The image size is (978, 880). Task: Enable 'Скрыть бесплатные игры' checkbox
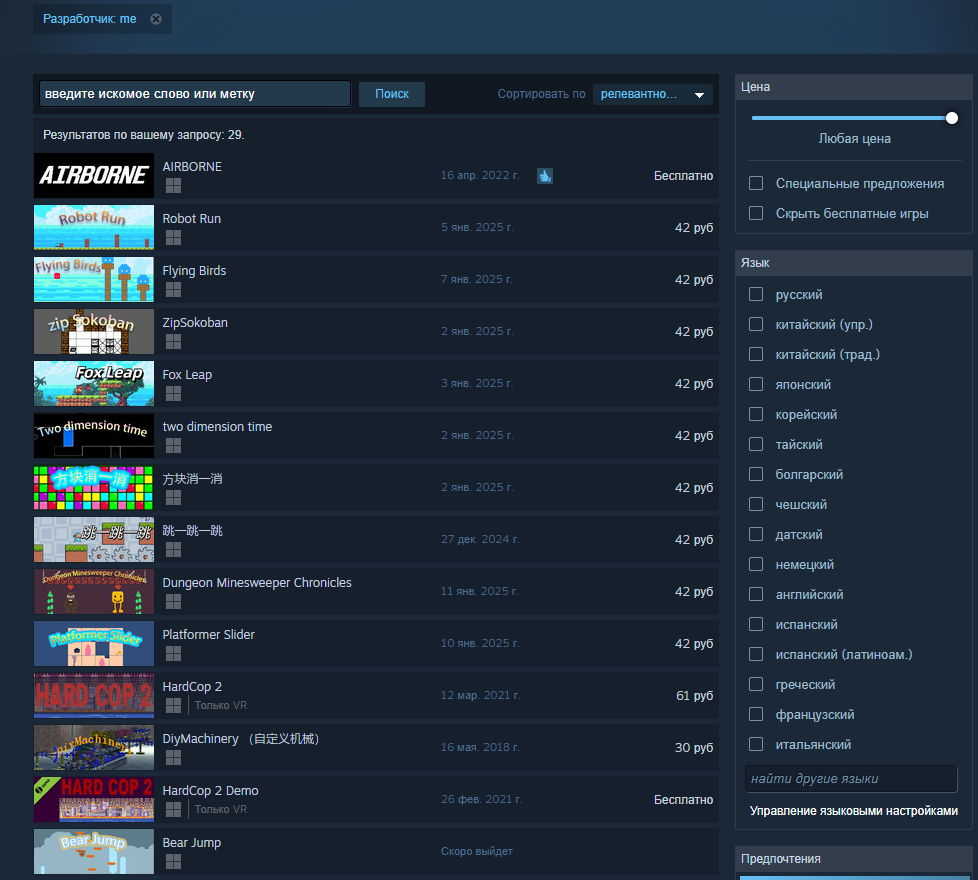coord(756,213)
